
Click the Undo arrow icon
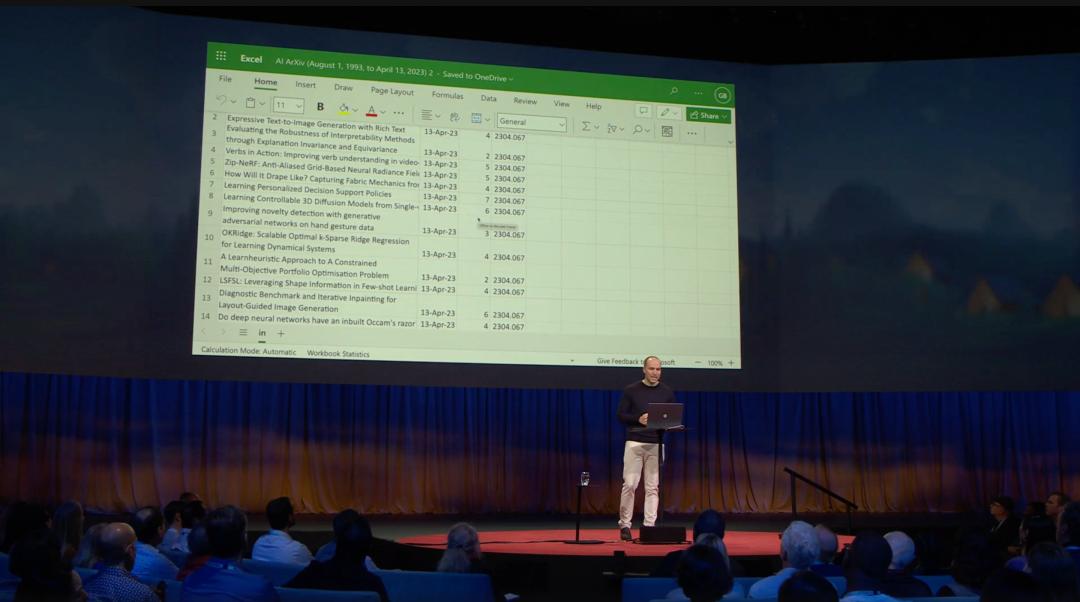coord(222,101)
